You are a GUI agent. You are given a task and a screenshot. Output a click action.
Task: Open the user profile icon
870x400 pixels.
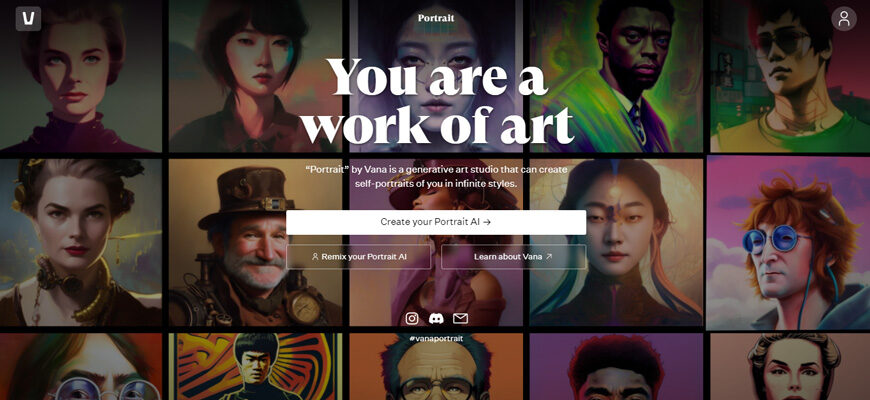tap(844, 19)
